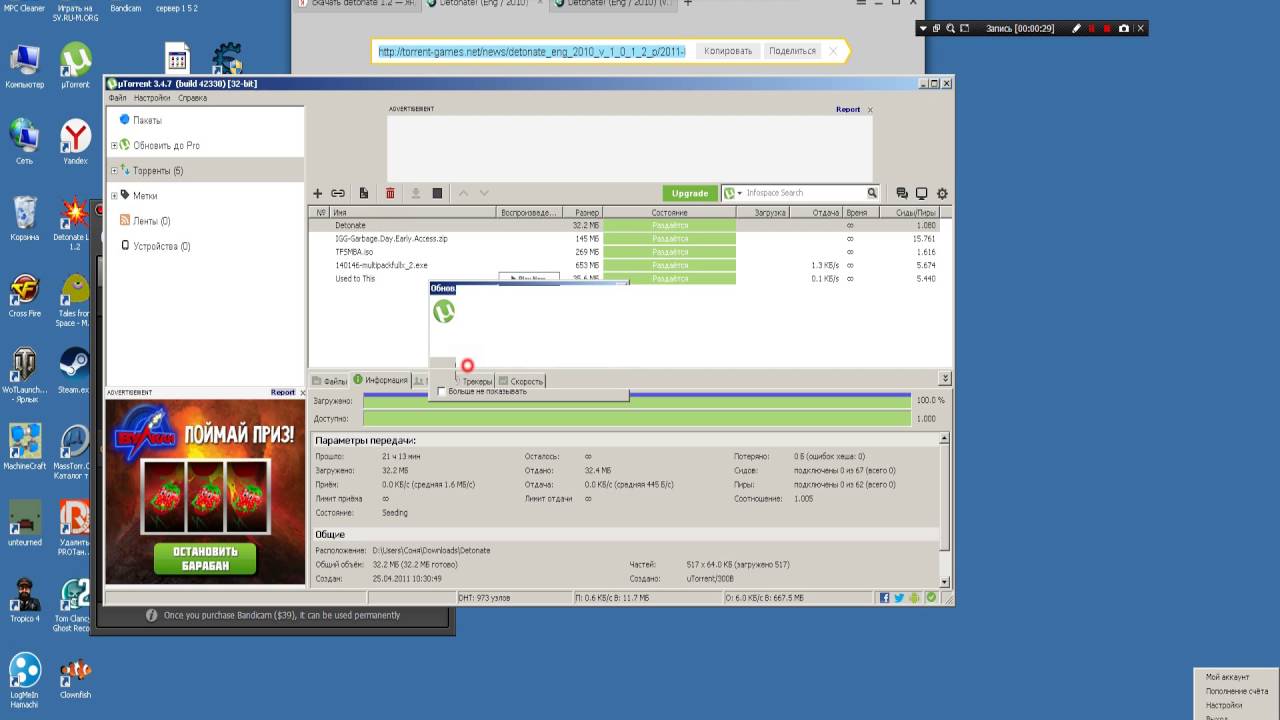Collapse the detail pane with the double-chevron button
Screen dimensions: 1280x720
tap(945, 379)
